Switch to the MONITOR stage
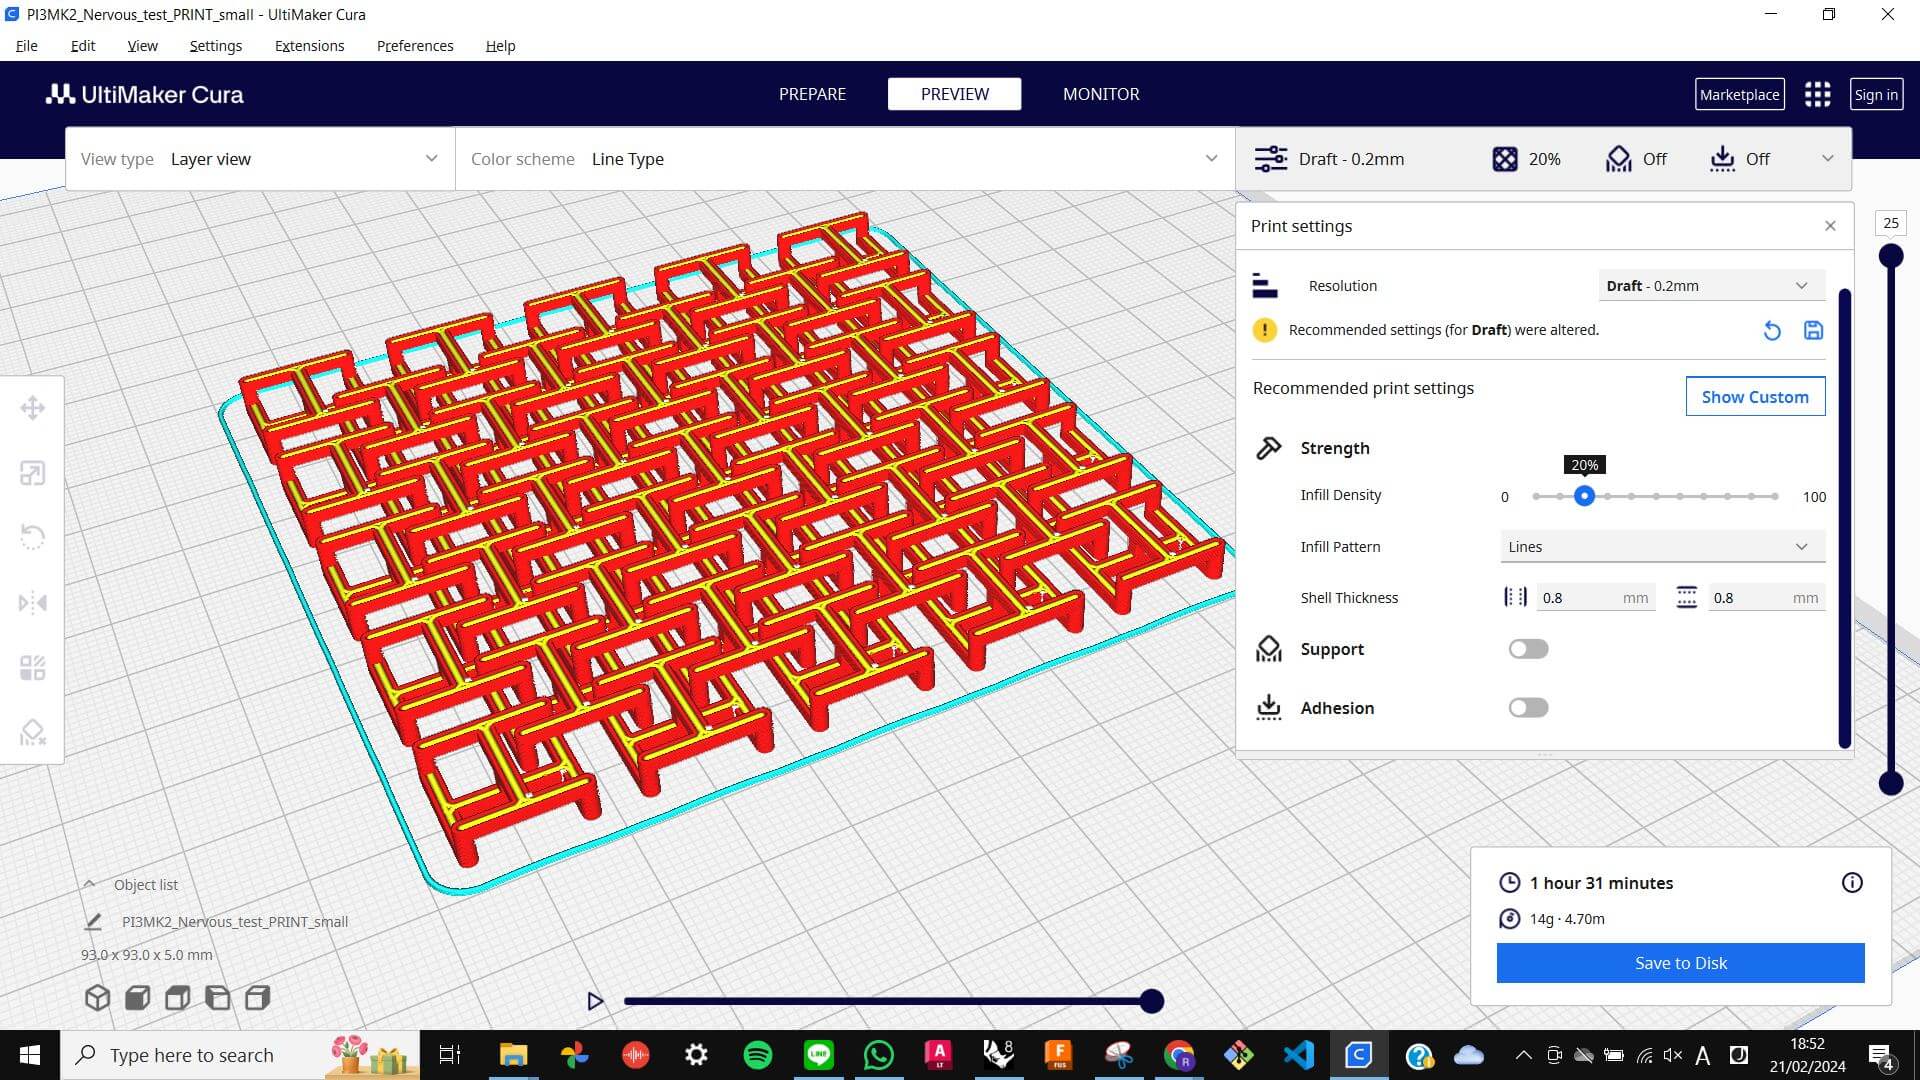The image size is (1920, 1080). 1101,94
